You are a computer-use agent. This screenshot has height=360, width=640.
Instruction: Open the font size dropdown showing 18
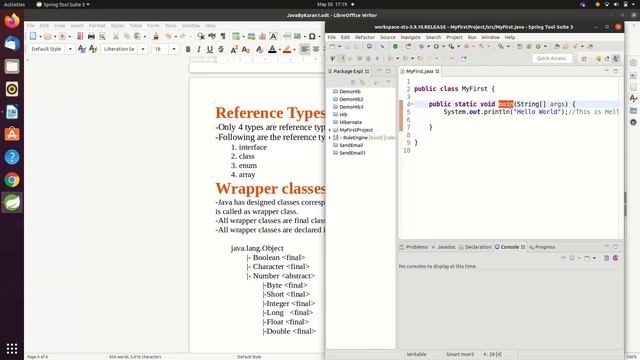coord(174,49)
